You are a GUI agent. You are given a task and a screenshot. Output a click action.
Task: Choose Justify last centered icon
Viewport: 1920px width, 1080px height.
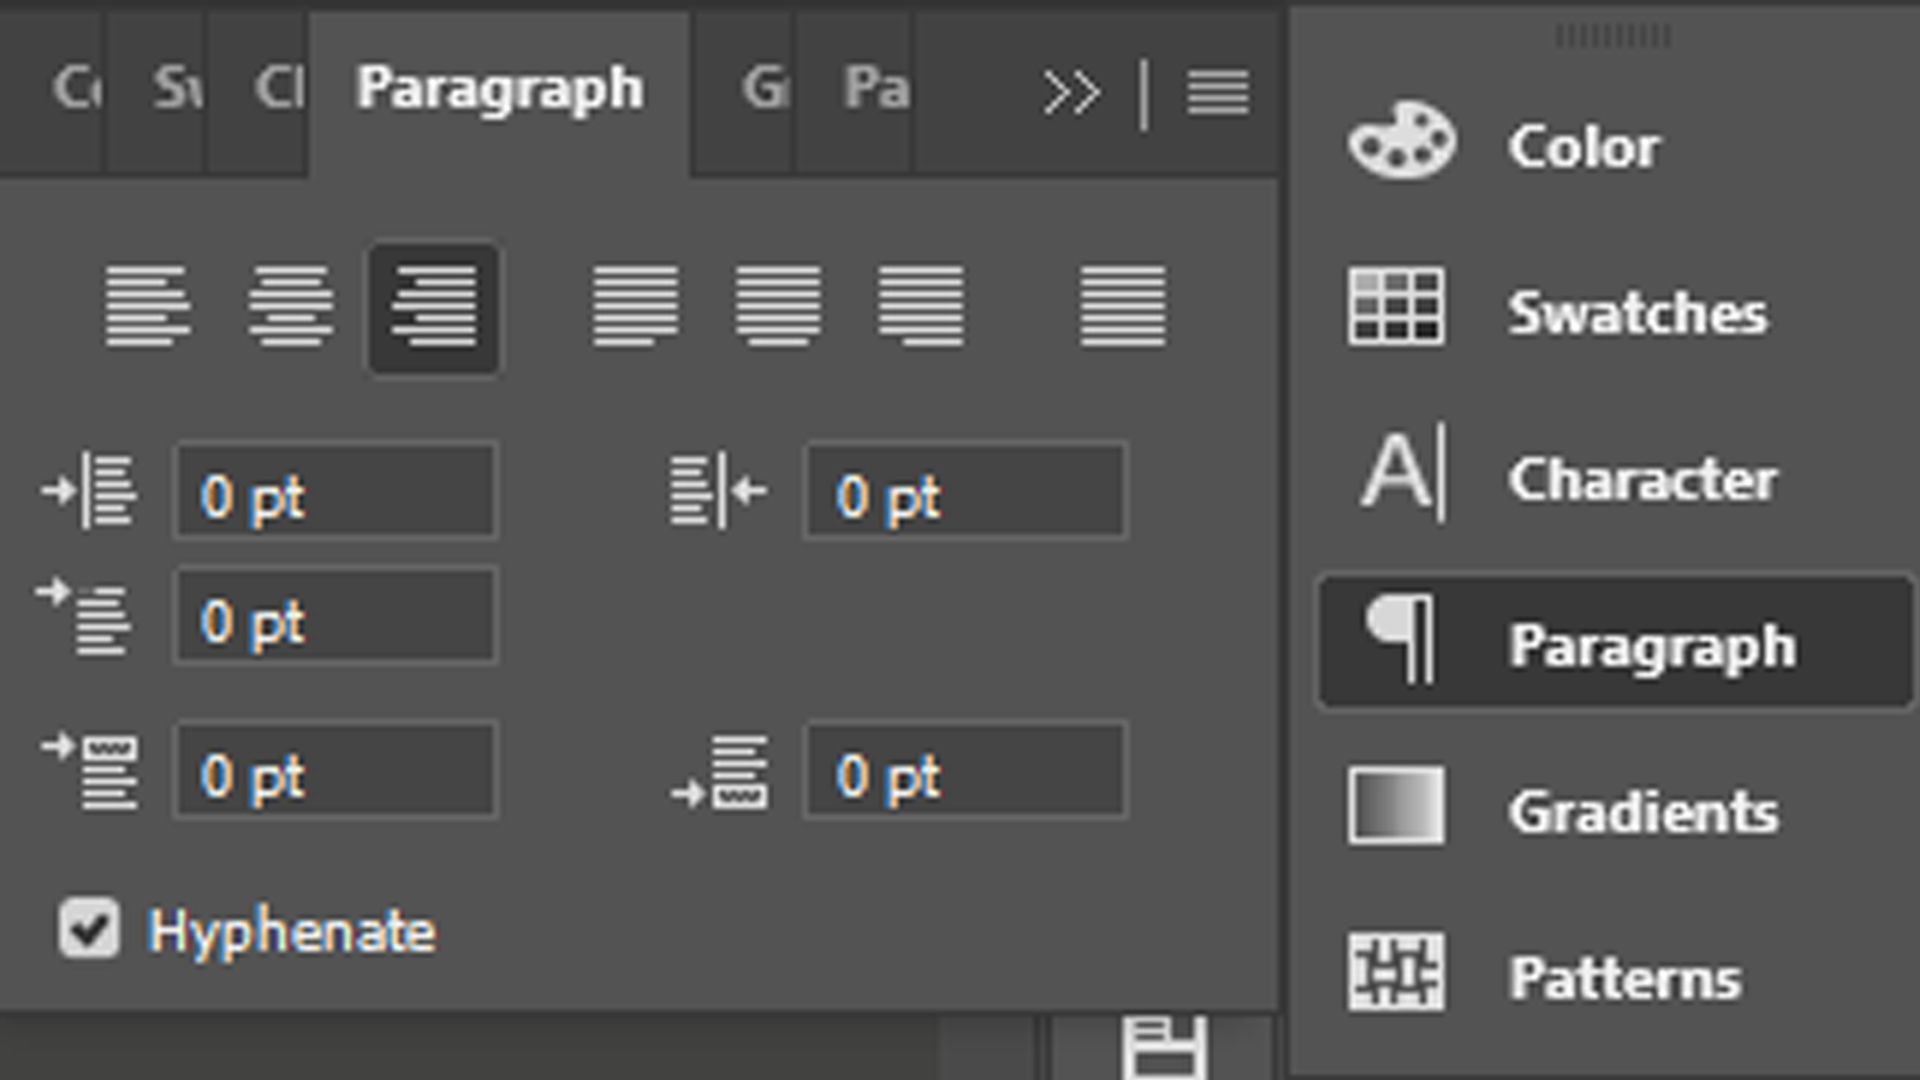coord(778,306)
